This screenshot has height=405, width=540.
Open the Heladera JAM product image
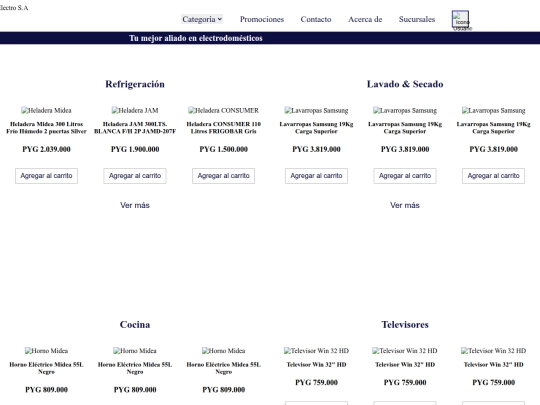(135, 111)
